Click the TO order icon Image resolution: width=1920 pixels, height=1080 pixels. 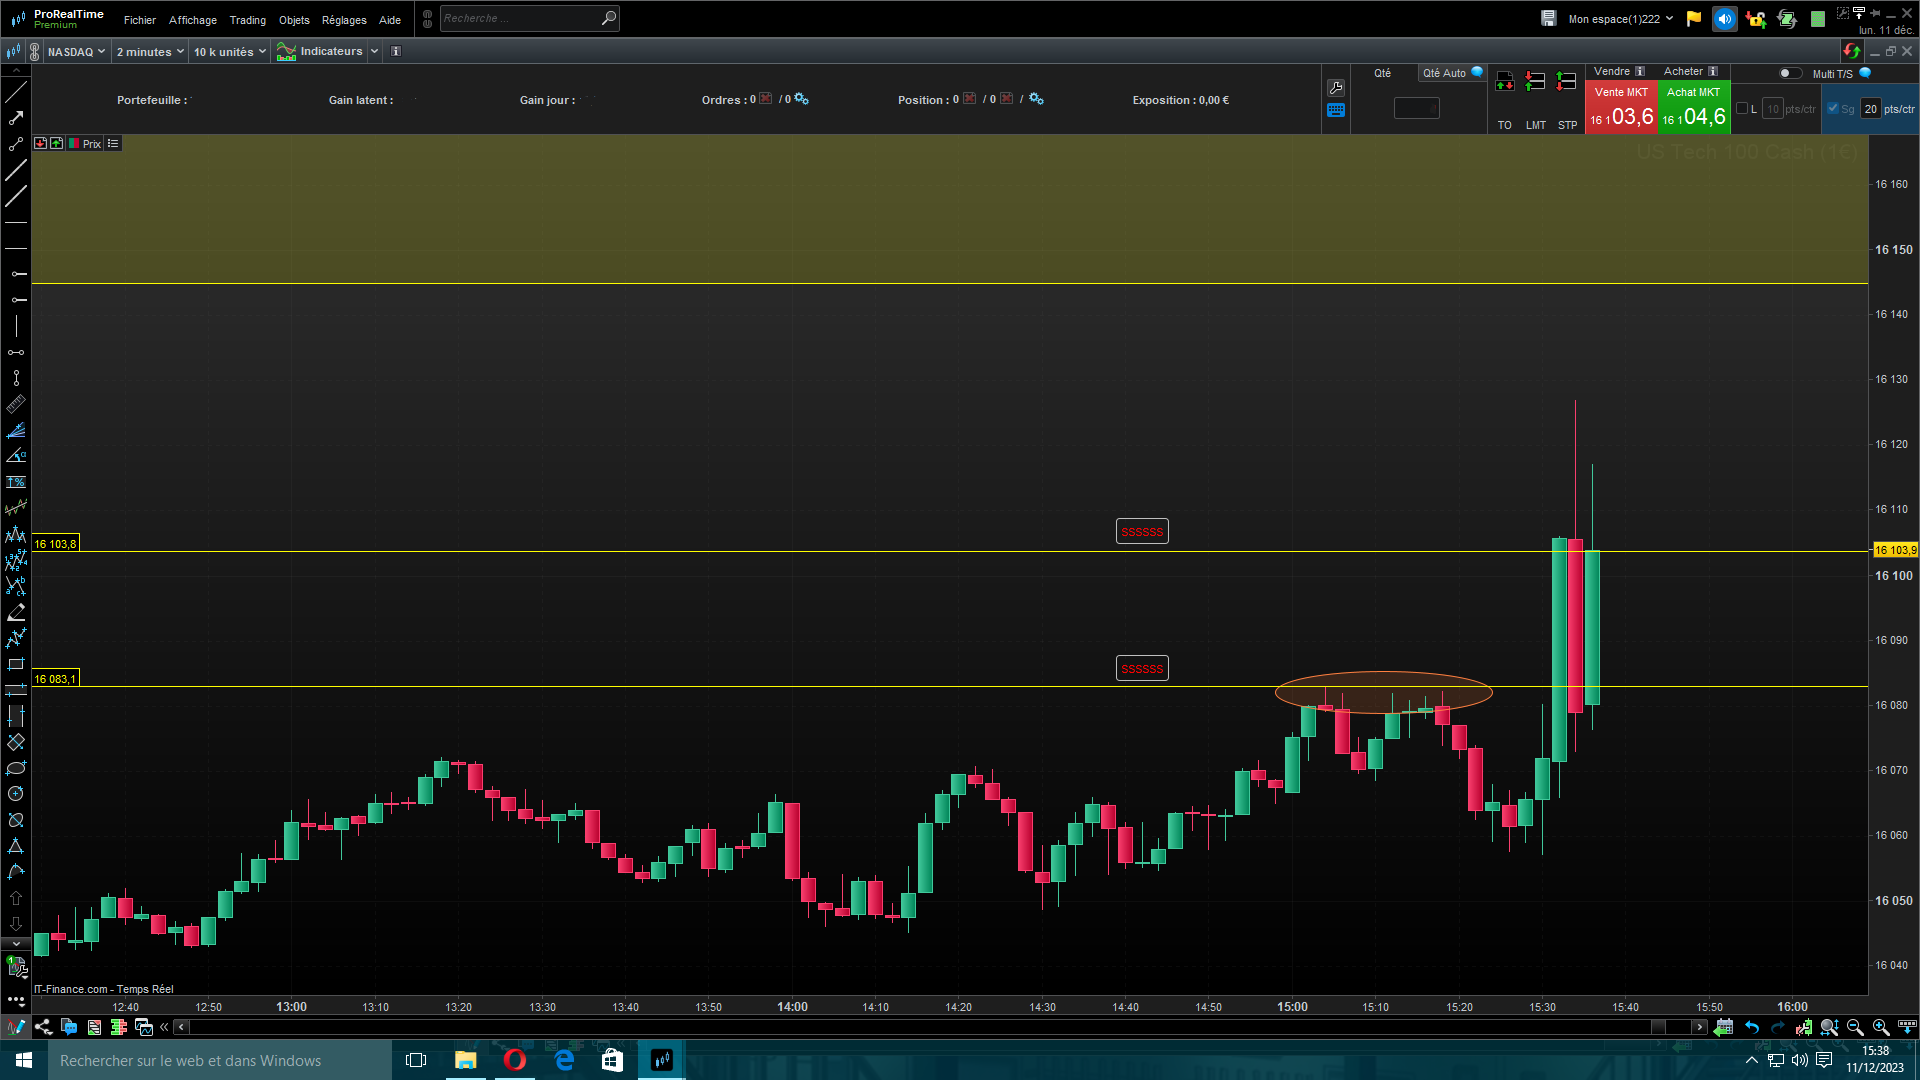pyautogui.click(x=1504, y=82)
